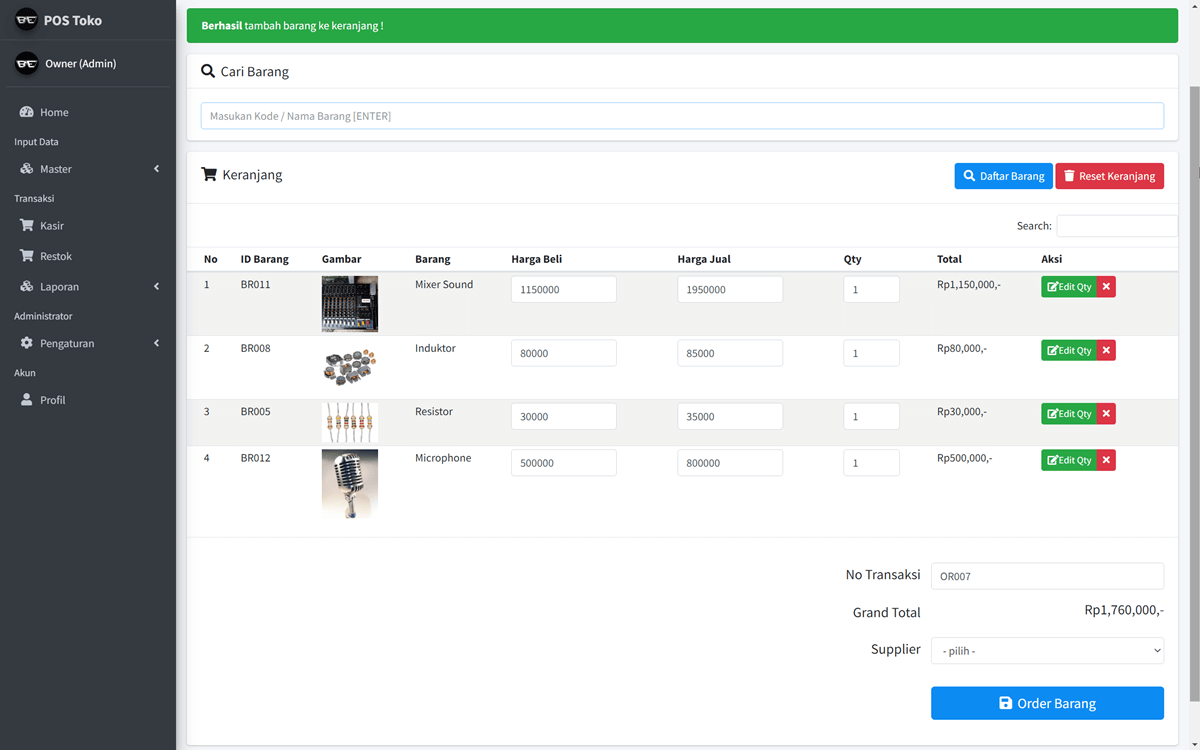Click Edit Qty for Mixer Sound

pyautogui.click(x=1069, y=287)
